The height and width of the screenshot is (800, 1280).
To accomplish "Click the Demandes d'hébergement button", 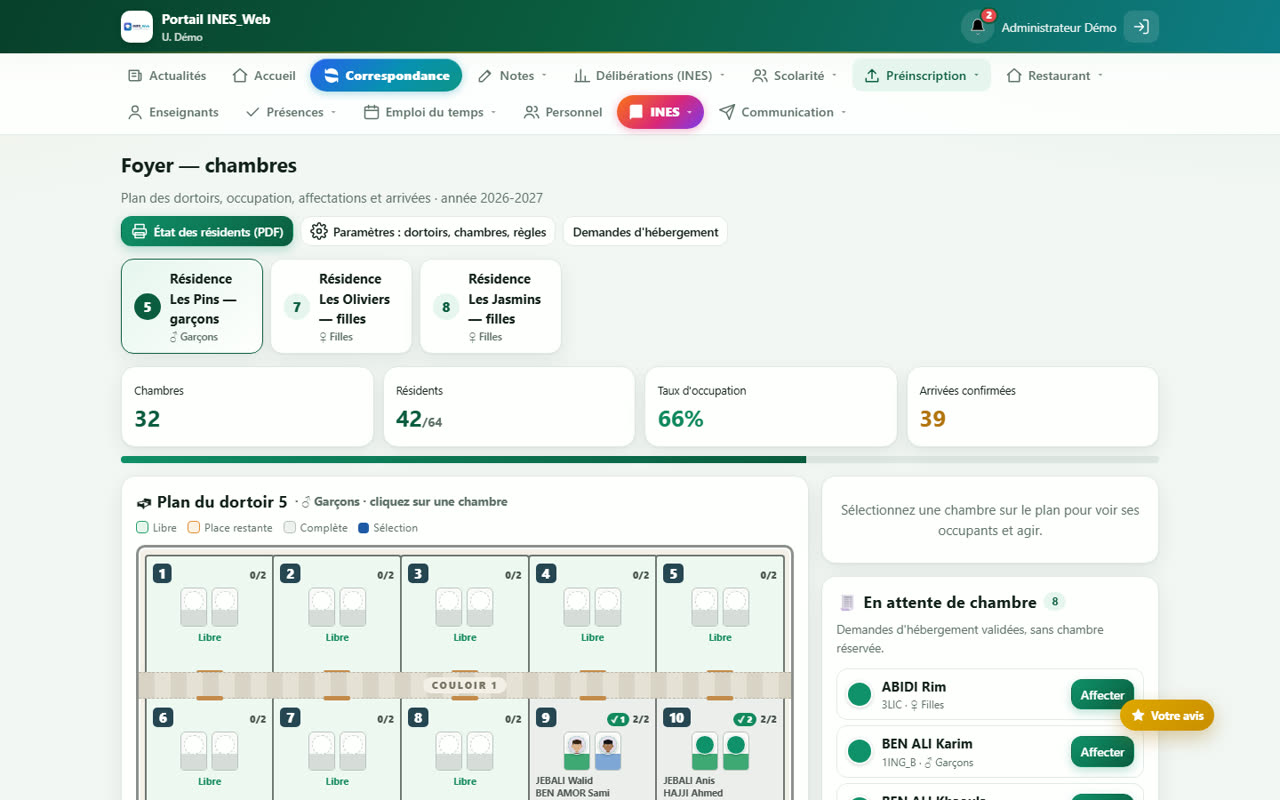I will point(645,232).
